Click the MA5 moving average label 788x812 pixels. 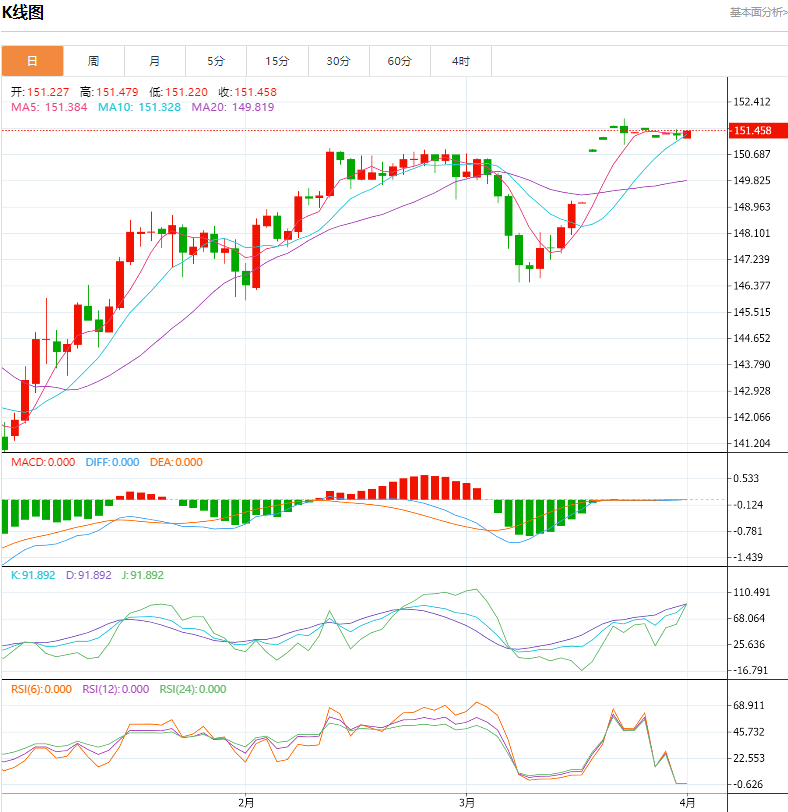(x=50, y=107)
